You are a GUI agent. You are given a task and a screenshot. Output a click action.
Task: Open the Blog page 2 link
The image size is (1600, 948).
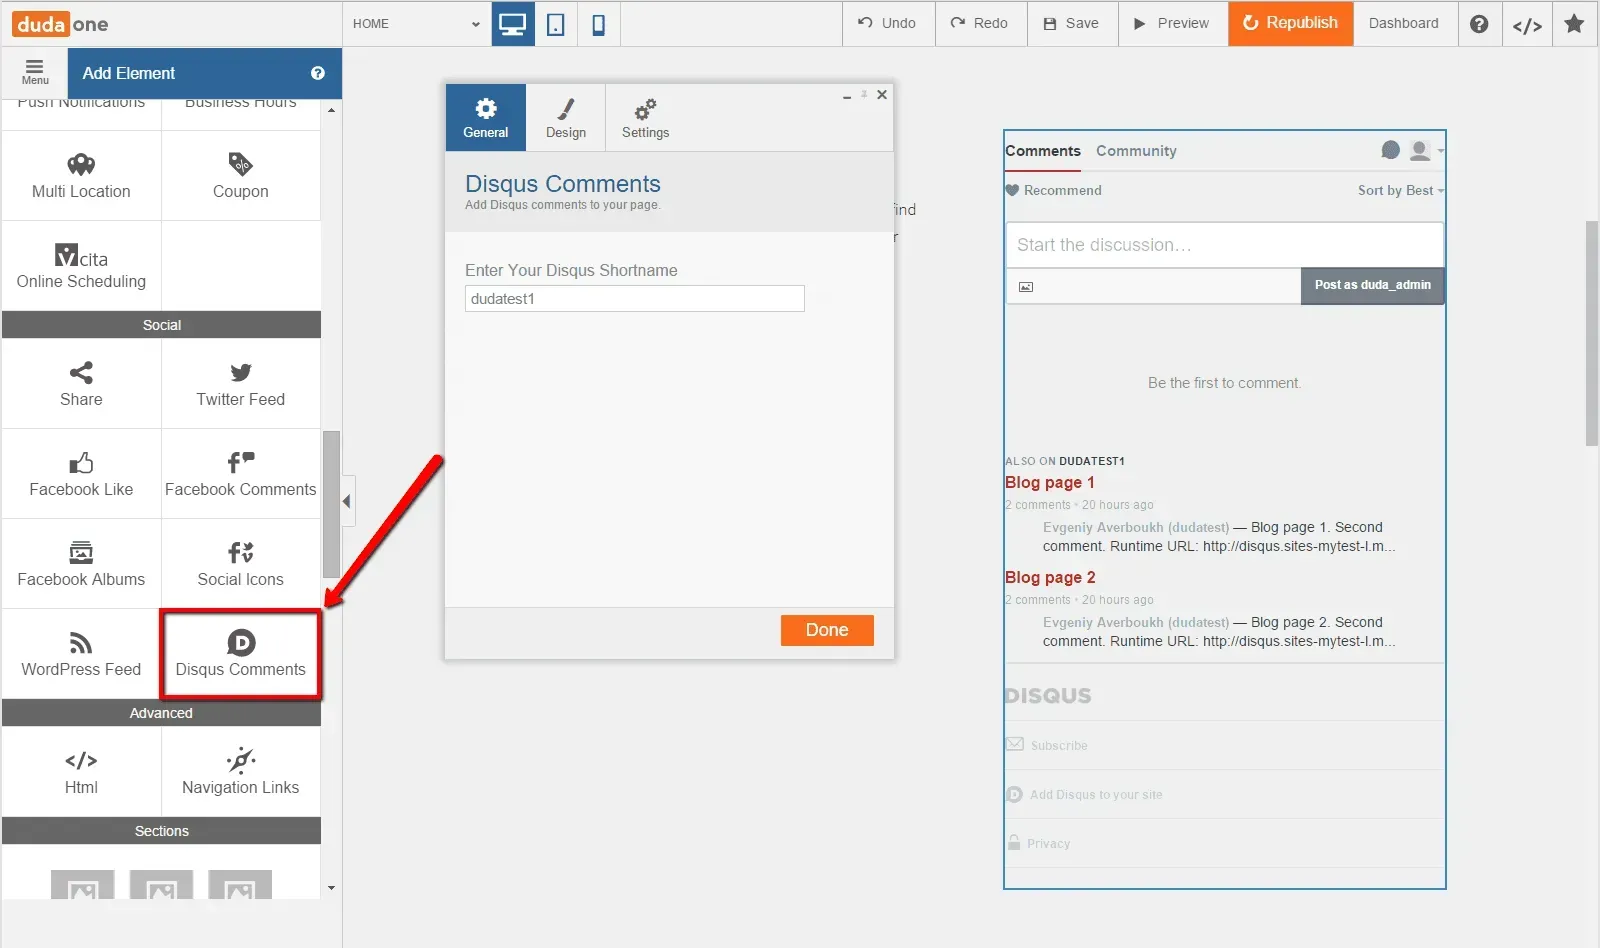pyautogui.click(x=1050, y=577)
